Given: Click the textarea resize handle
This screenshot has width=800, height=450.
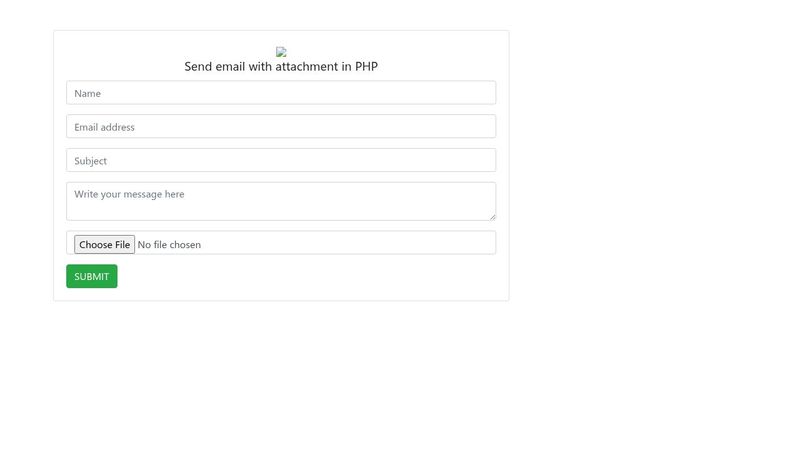Looking at the screenshot, I should point(492,216).
